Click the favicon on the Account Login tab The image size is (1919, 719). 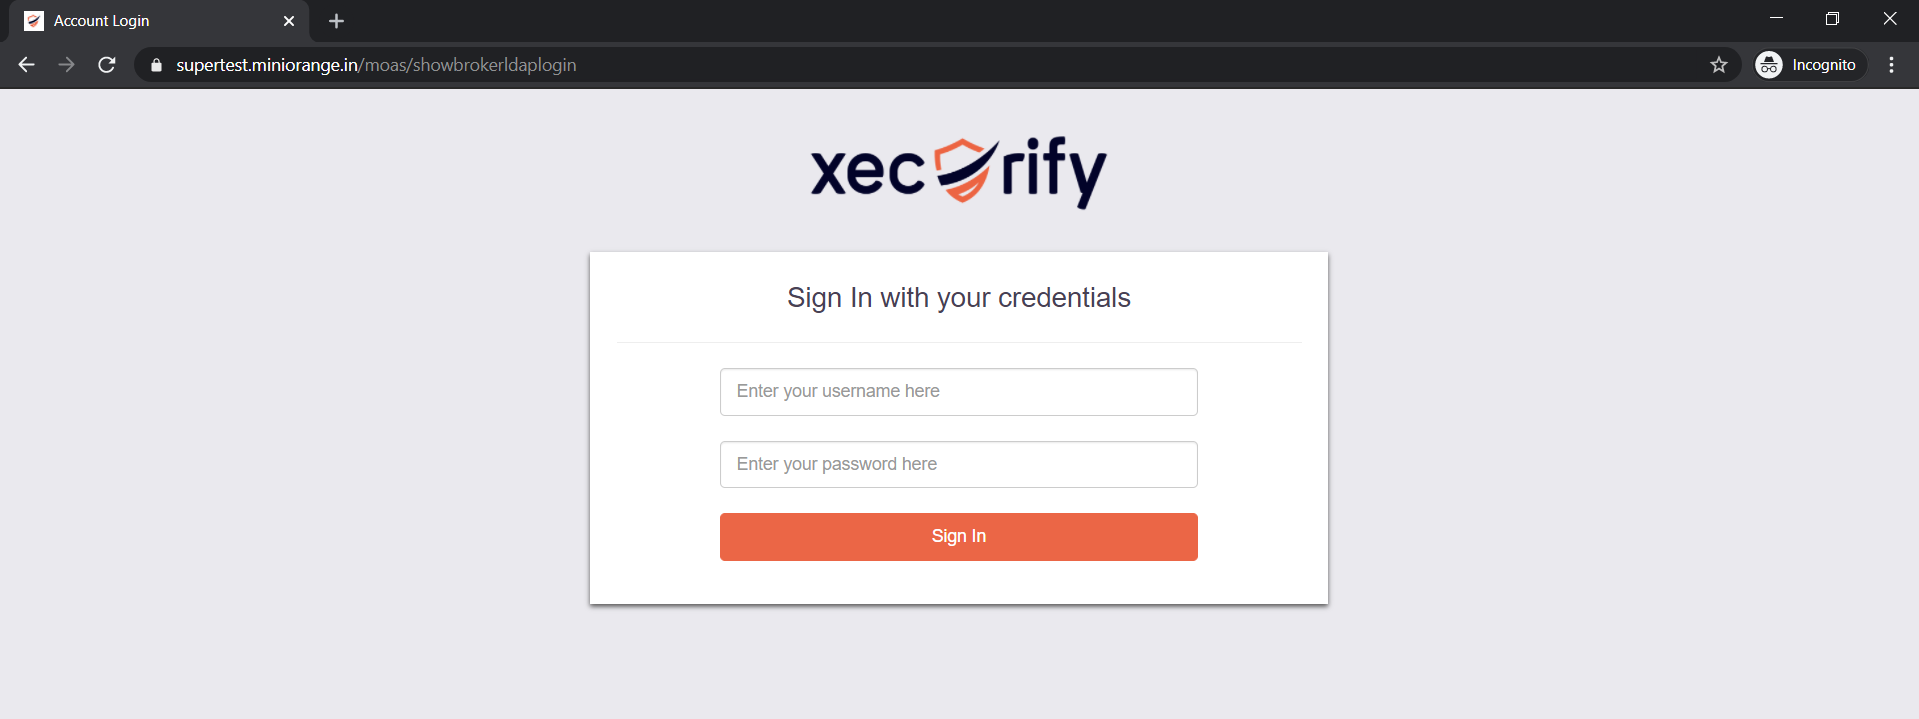pos(33,20)
